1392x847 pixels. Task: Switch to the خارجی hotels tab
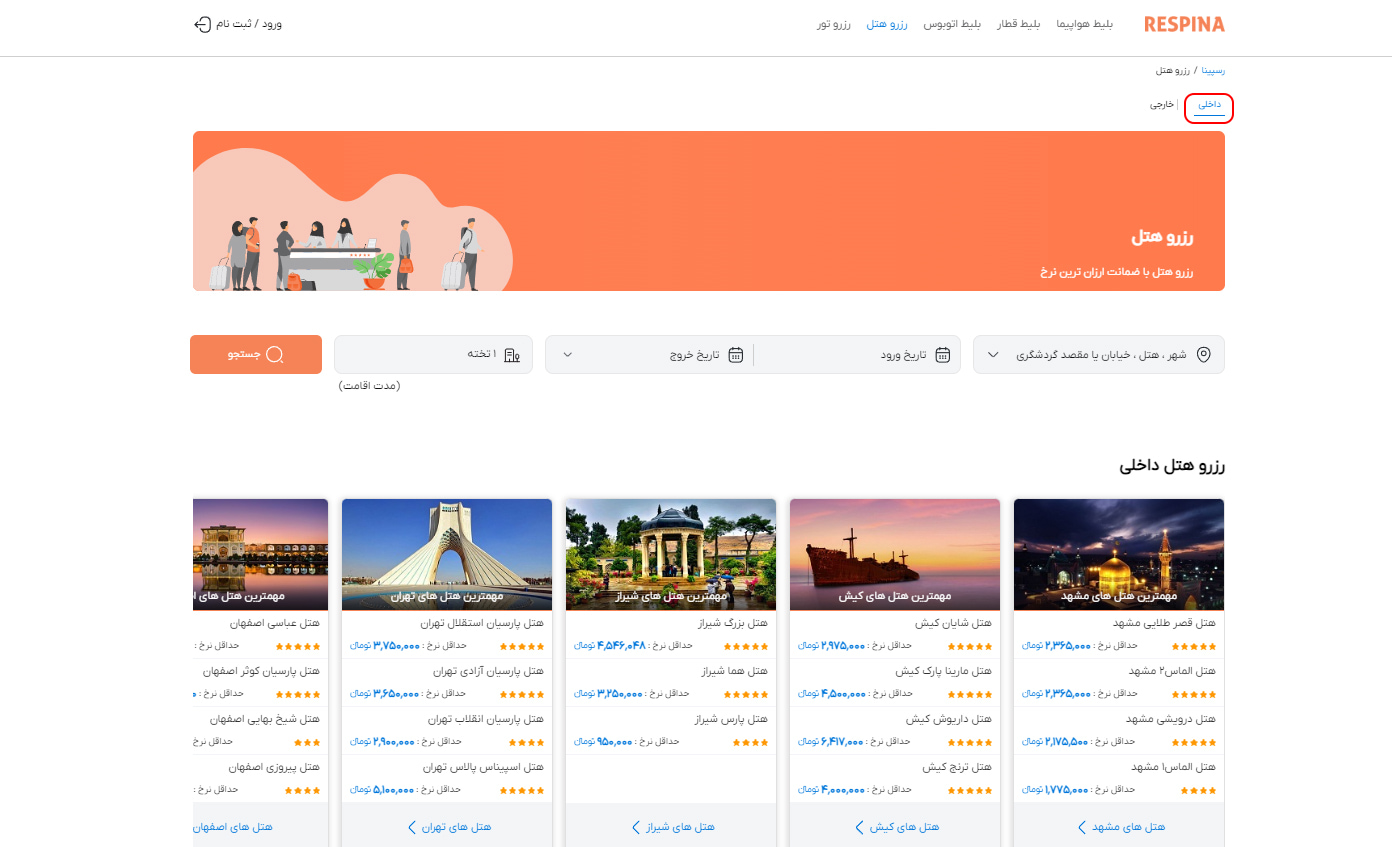tap(1161, 104)
